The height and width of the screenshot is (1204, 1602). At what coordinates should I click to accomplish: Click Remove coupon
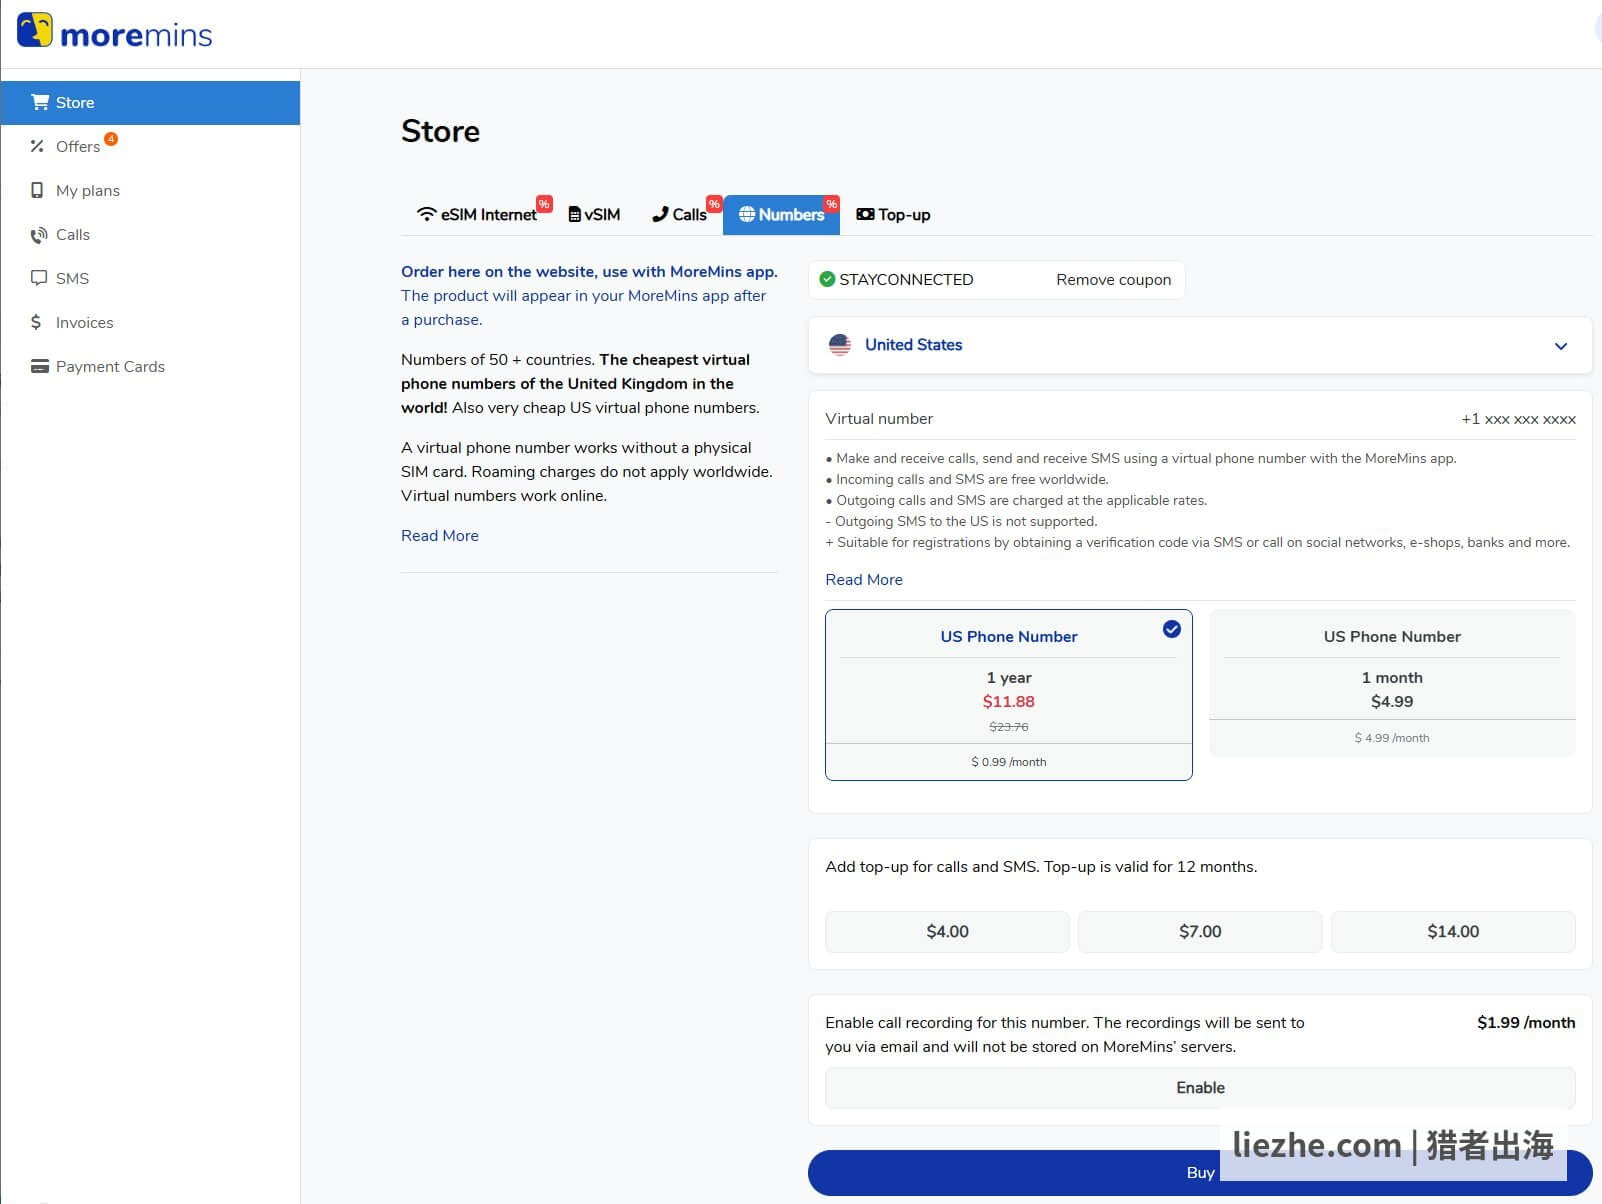[1113, 280]
